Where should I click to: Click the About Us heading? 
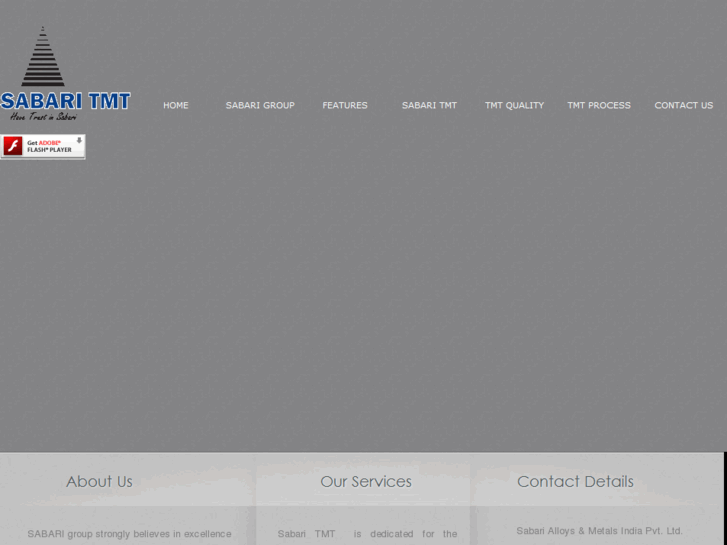point(99,481)
